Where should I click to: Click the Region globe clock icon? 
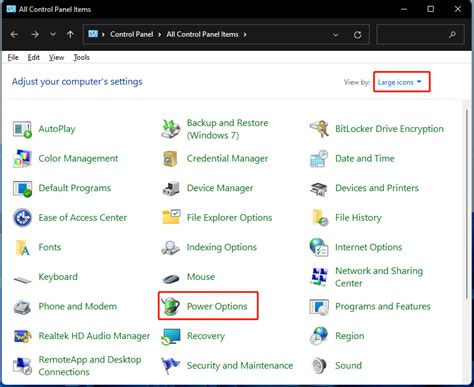[x=319, y=336]
